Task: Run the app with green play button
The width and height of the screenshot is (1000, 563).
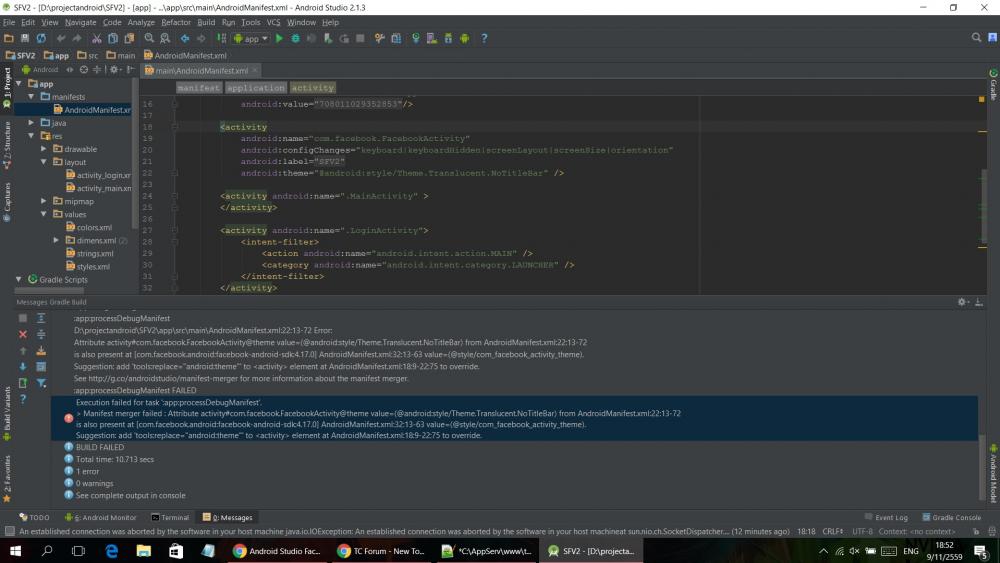Action: (279, 38)
